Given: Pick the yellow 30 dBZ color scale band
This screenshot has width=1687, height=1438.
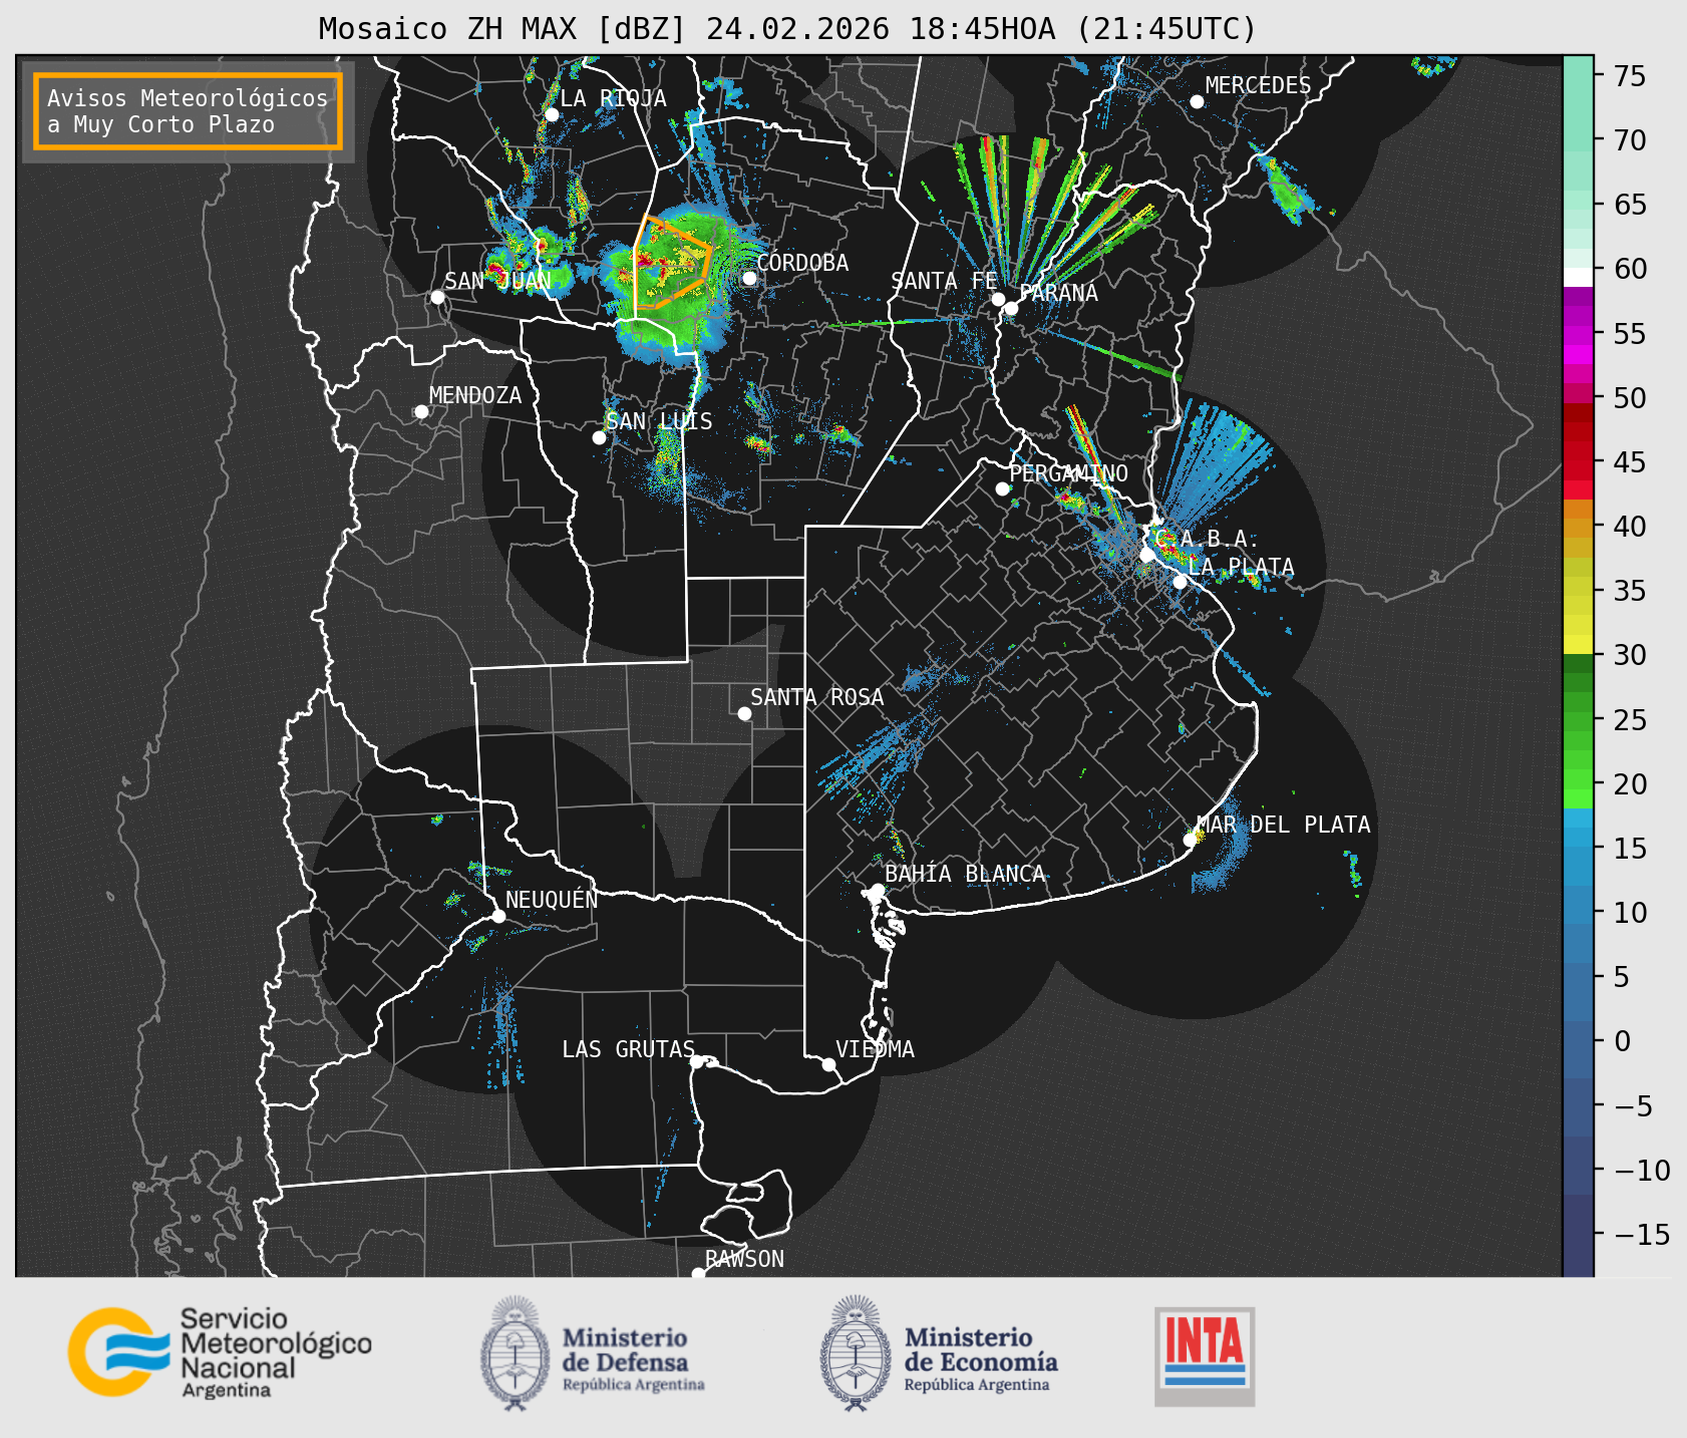Looking at the screenshot, I should [x=1577, y=645].
